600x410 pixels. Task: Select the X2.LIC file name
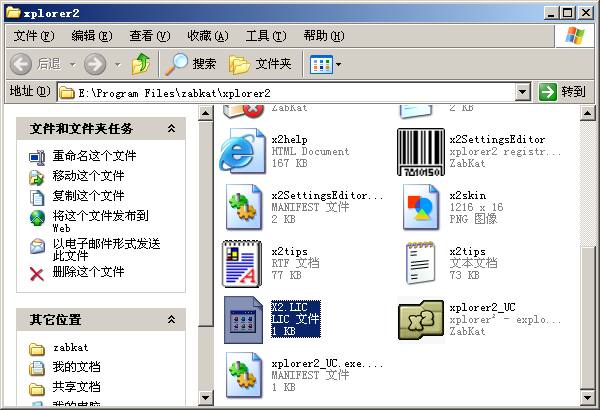coord(289,307)
